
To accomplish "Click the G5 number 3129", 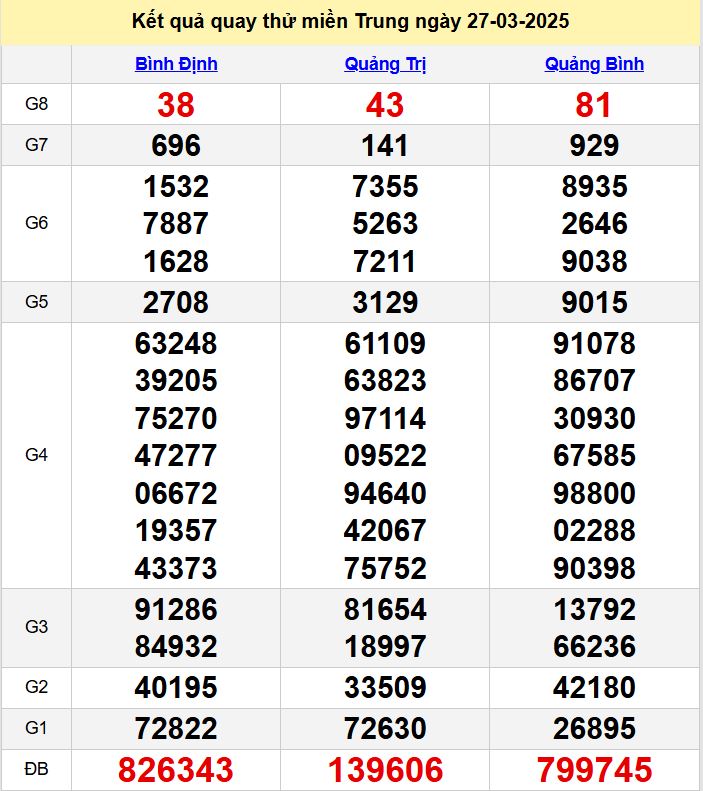I will (x=385, y=303).
